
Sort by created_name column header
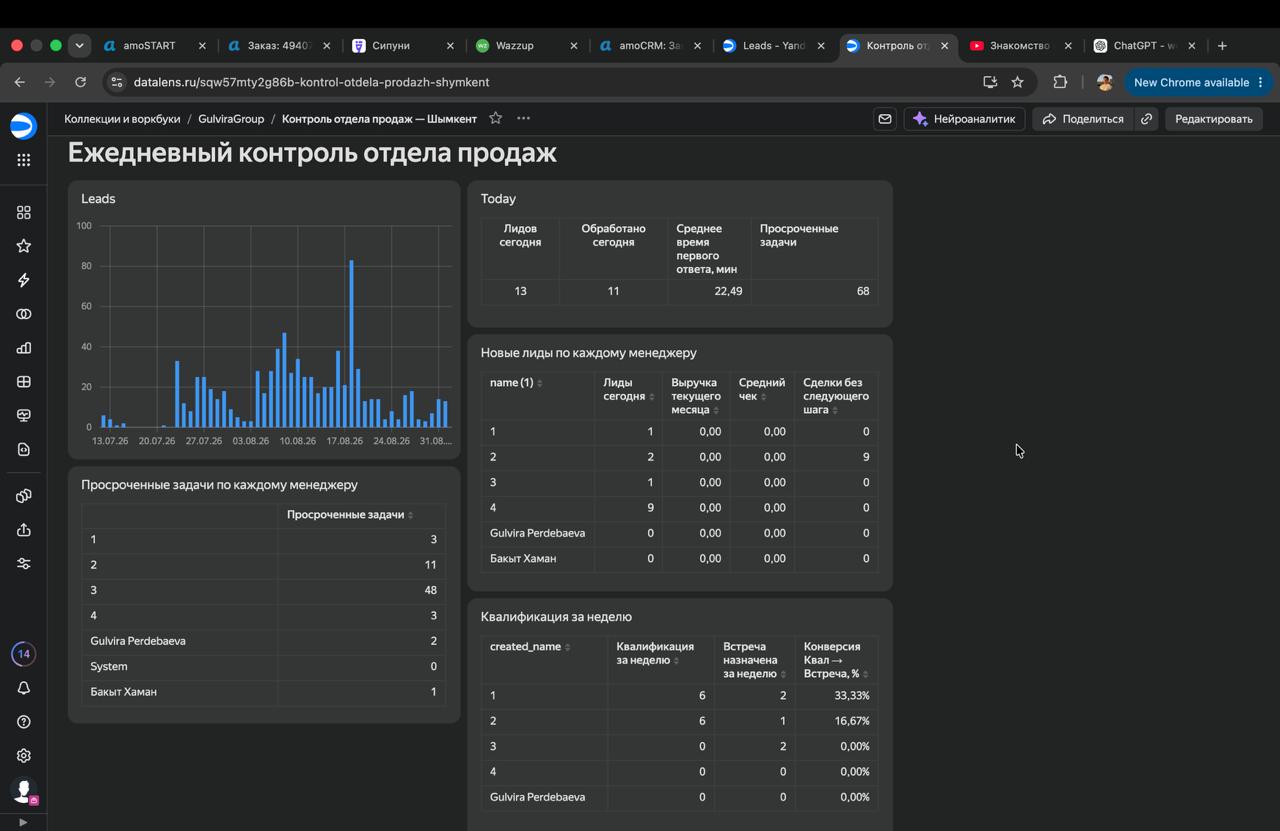(x=530, y=647)
